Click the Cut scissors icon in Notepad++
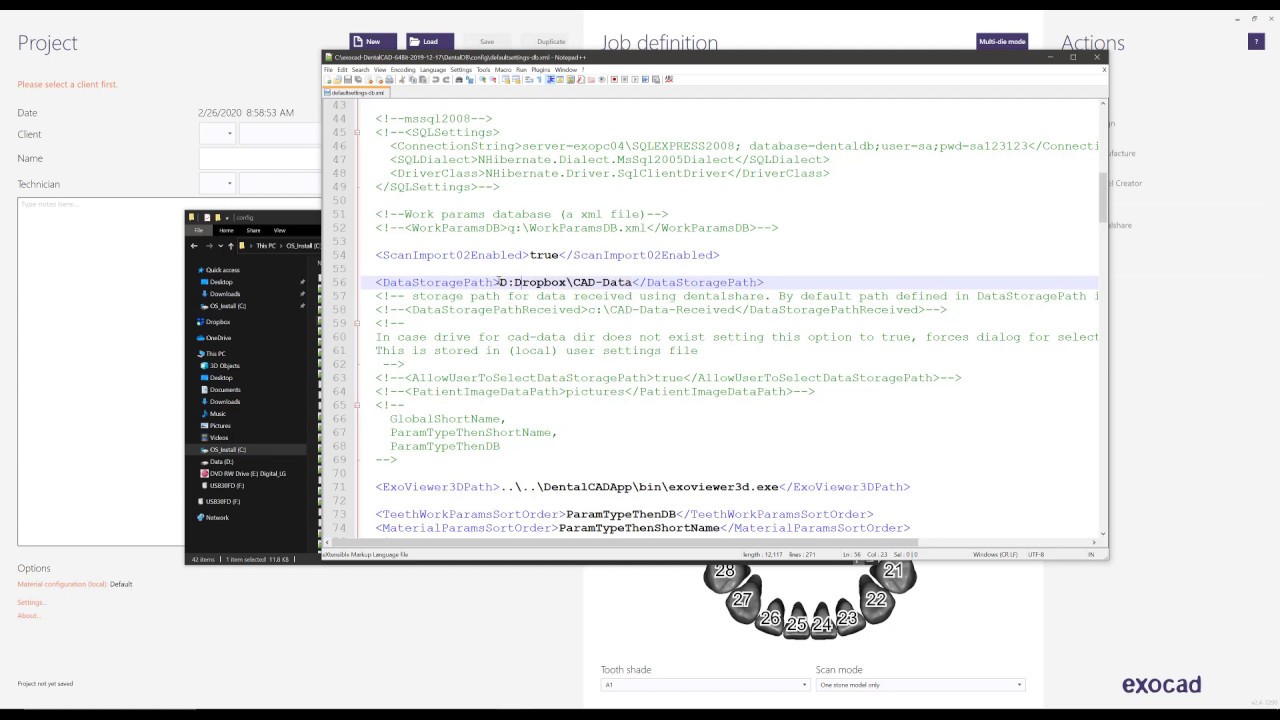 [x=402, y=80]
